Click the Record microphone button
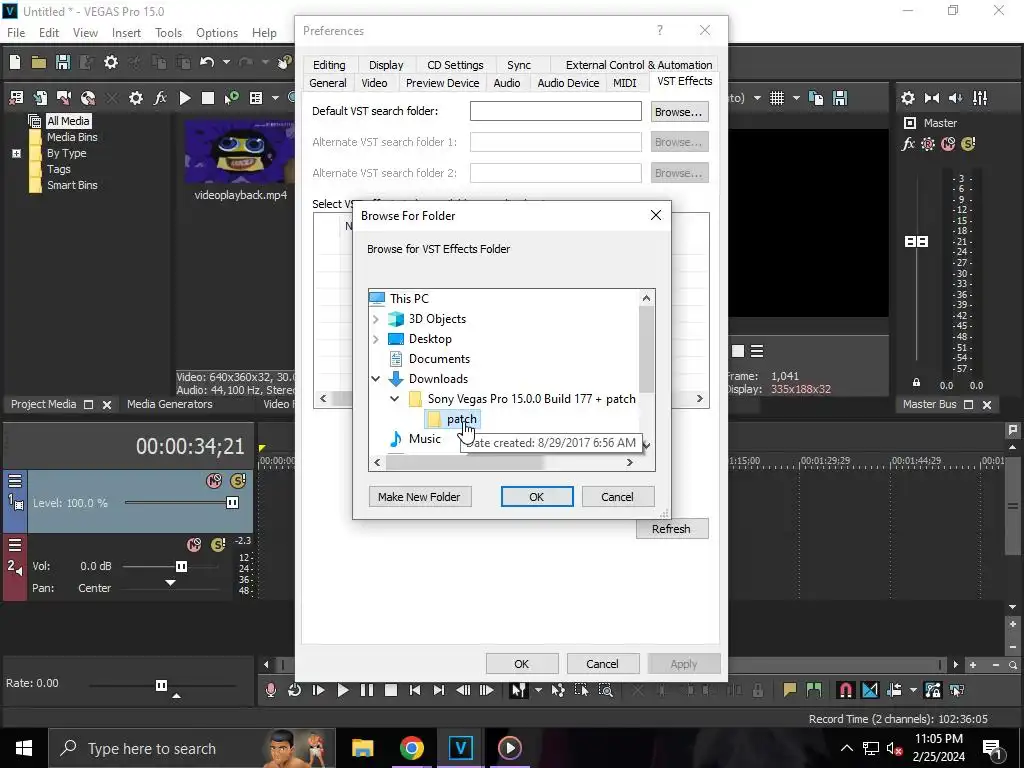This screenshot has height=768, width=1024. [270, 690]
